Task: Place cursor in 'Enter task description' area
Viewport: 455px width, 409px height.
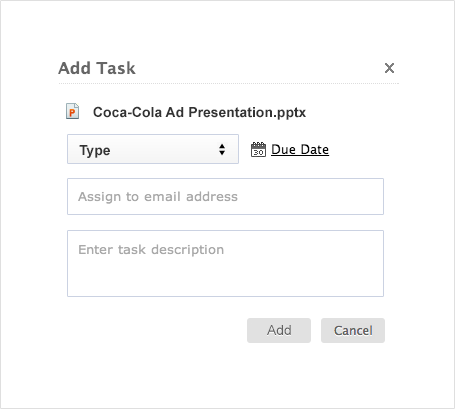Action: pyautogui.click(x=225, y=263)
